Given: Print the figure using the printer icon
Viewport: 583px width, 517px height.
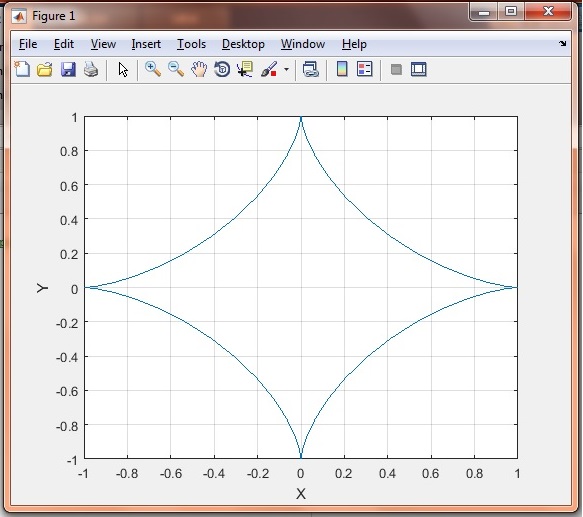Looking at the screenshot, I should click(x=91, y=70).
